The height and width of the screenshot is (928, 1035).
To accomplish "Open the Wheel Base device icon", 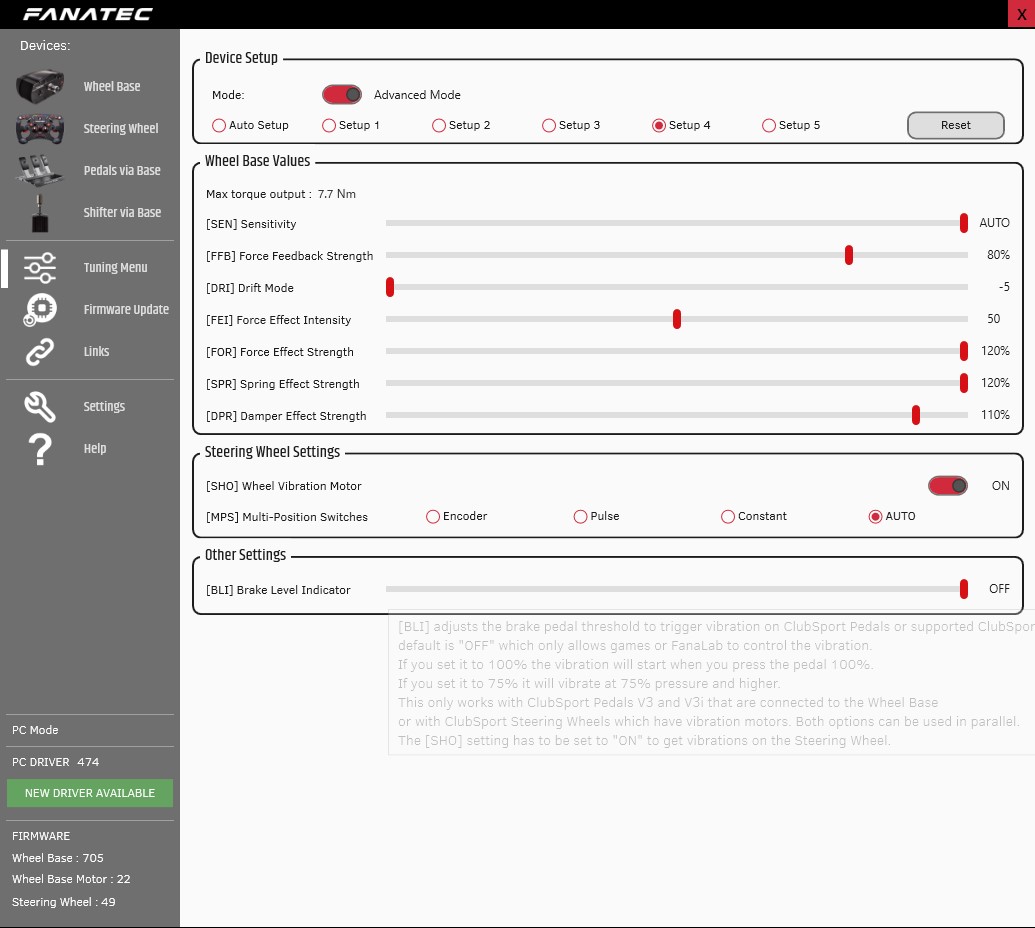I will (40, 86).
